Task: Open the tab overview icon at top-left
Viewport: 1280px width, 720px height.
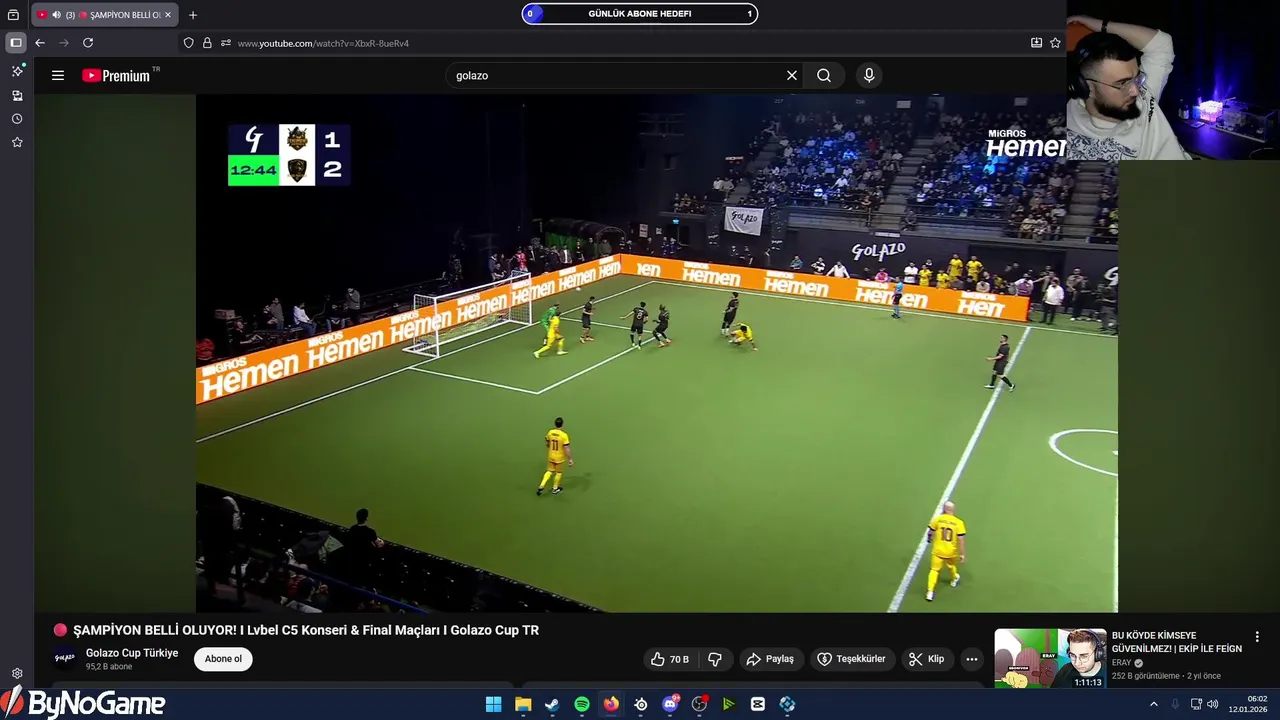Action: click(13, 15)
